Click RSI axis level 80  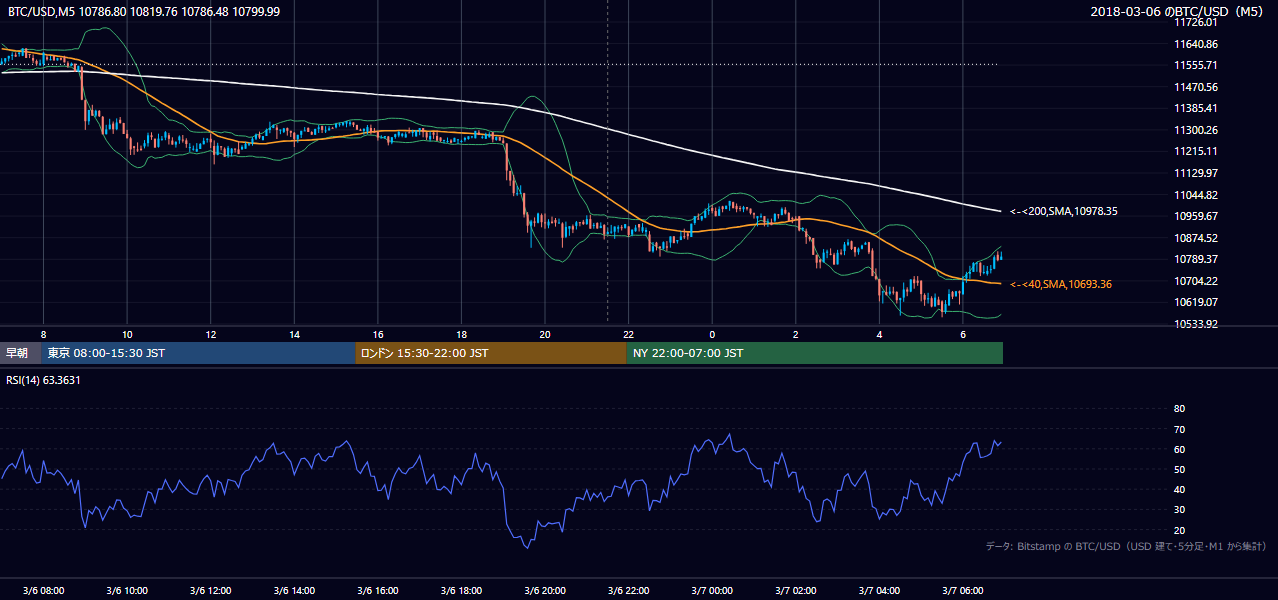(x=1179, y=409)
